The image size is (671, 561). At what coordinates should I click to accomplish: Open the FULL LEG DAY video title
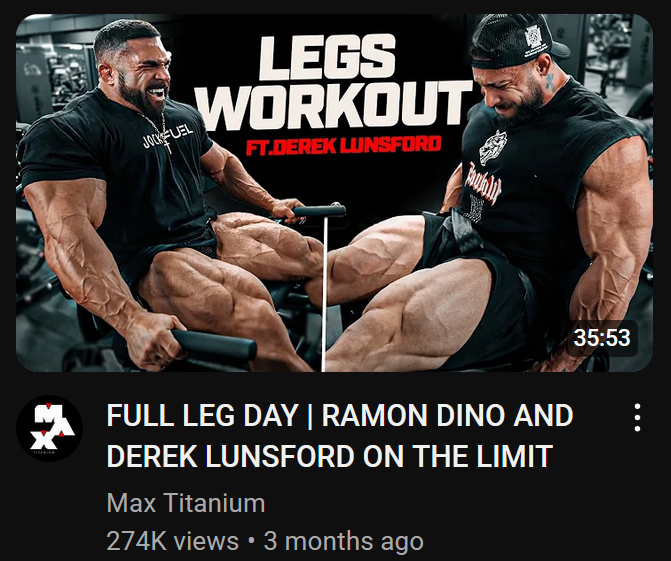tap(339, 435)
